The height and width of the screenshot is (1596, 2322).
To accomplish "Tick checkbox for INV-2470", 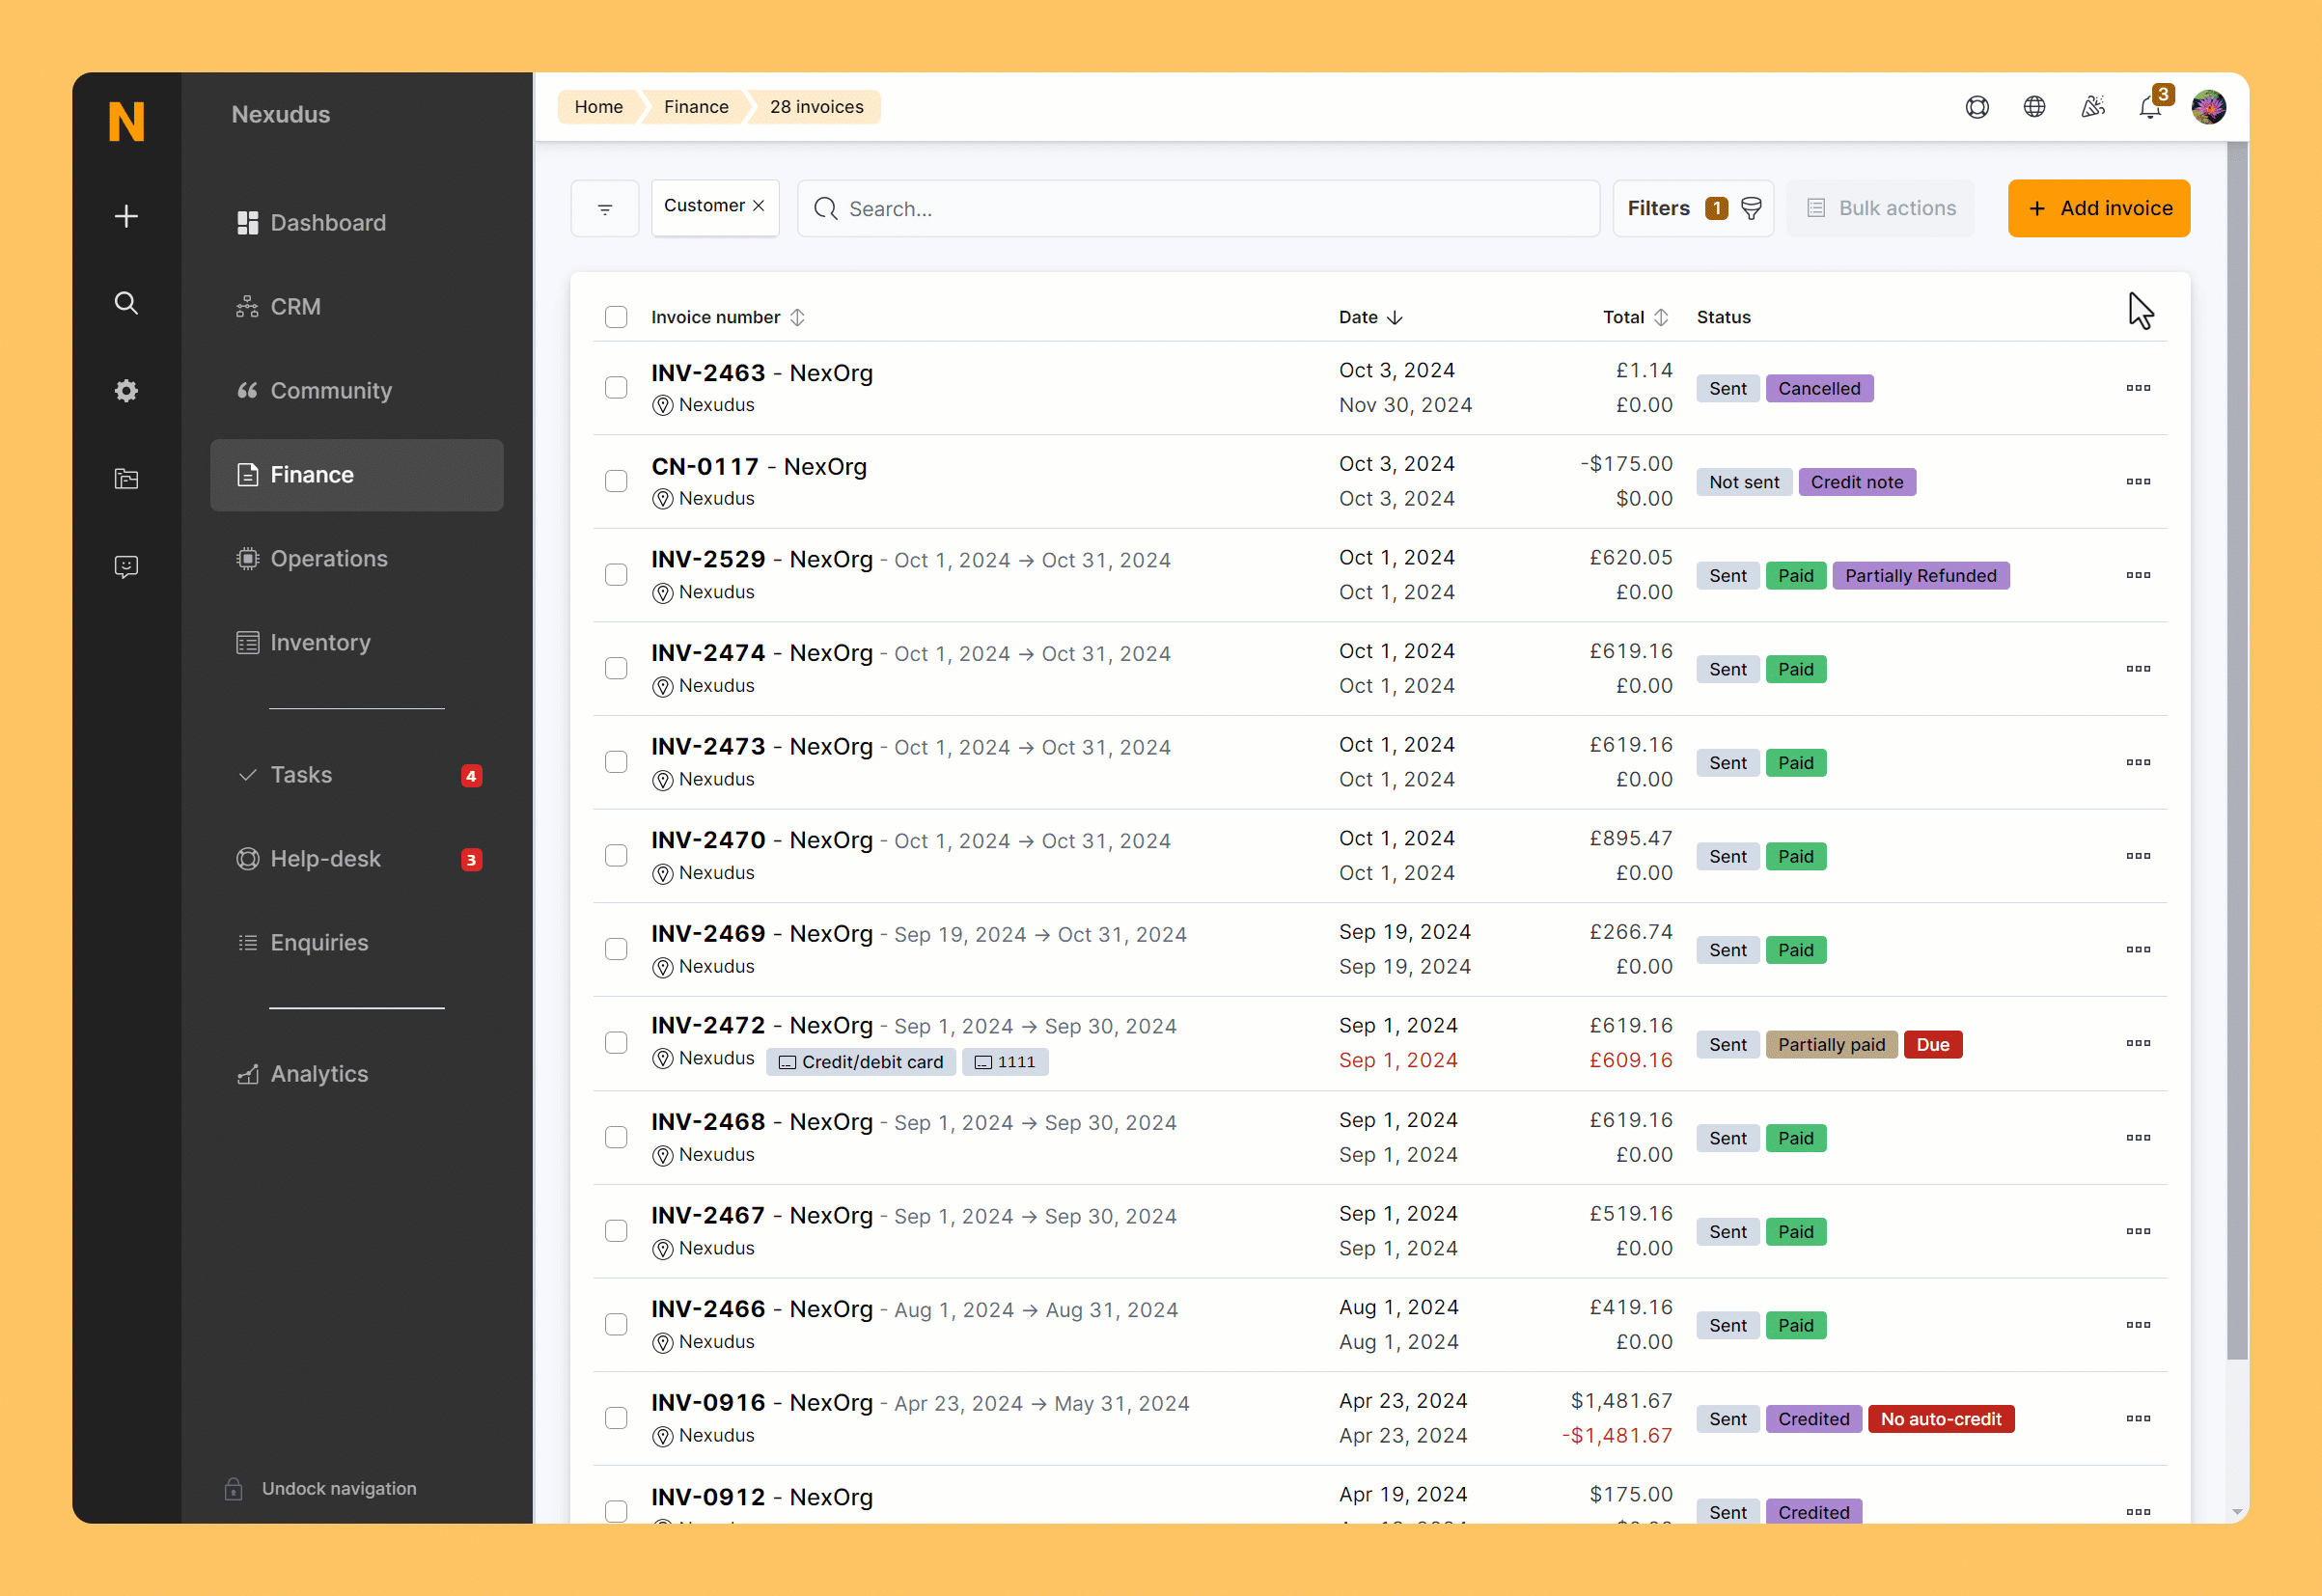I will click(616, 856).
